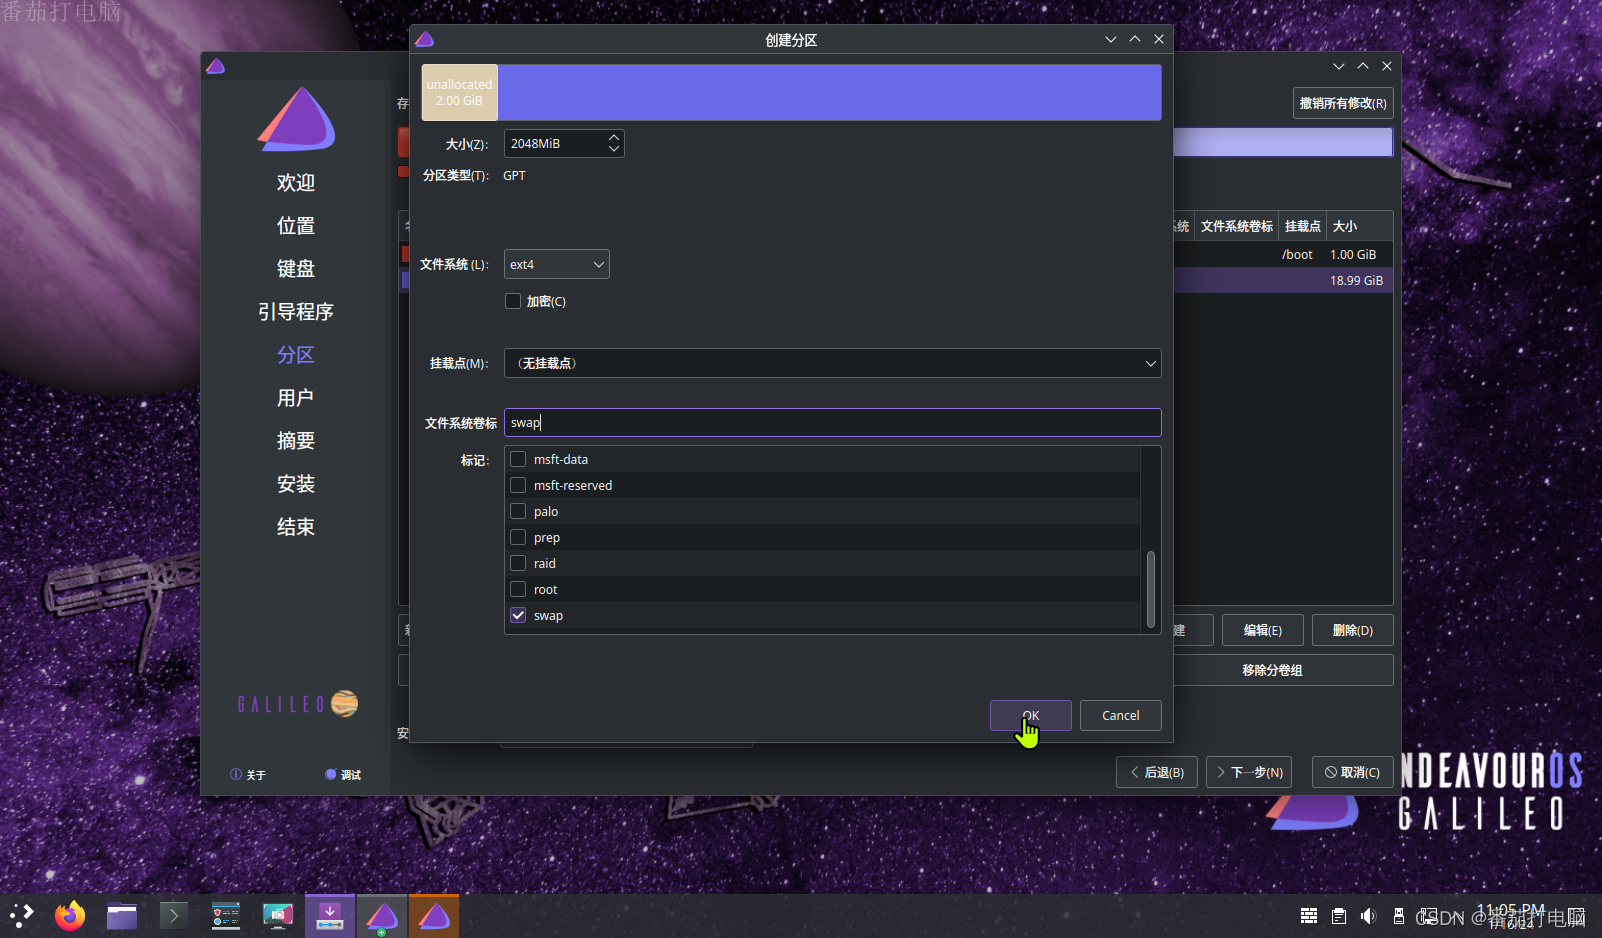Open the terminal from the taskbar

(174, 915)
